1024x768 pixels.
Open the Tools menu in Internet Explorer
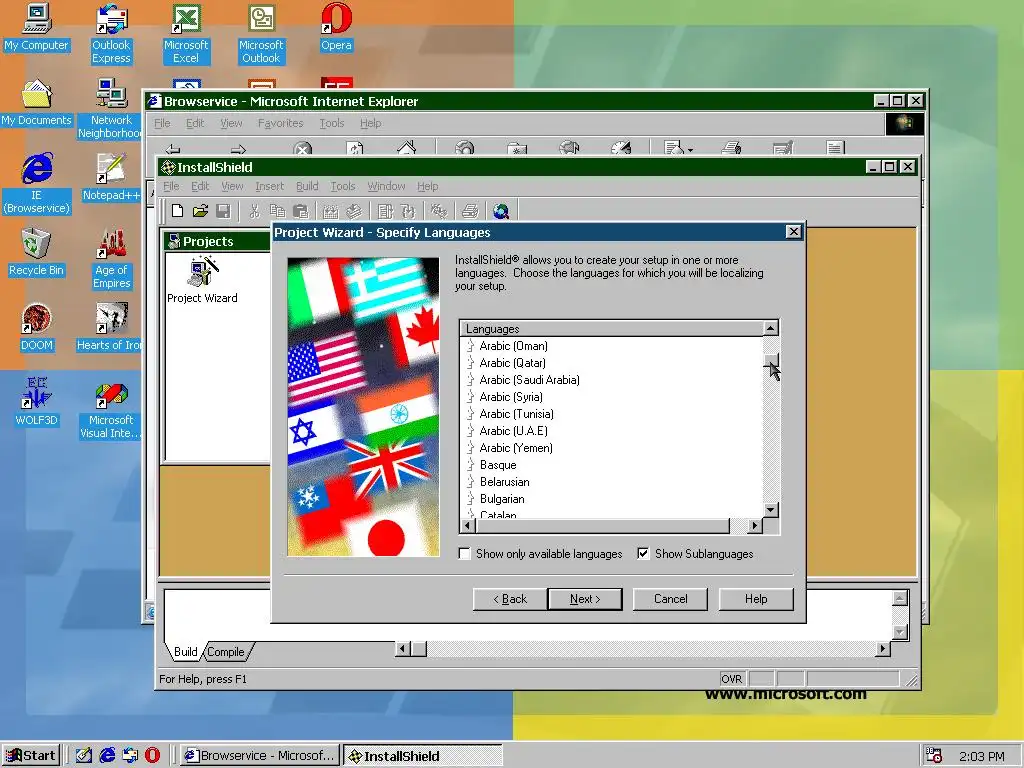tap(331, 123)
